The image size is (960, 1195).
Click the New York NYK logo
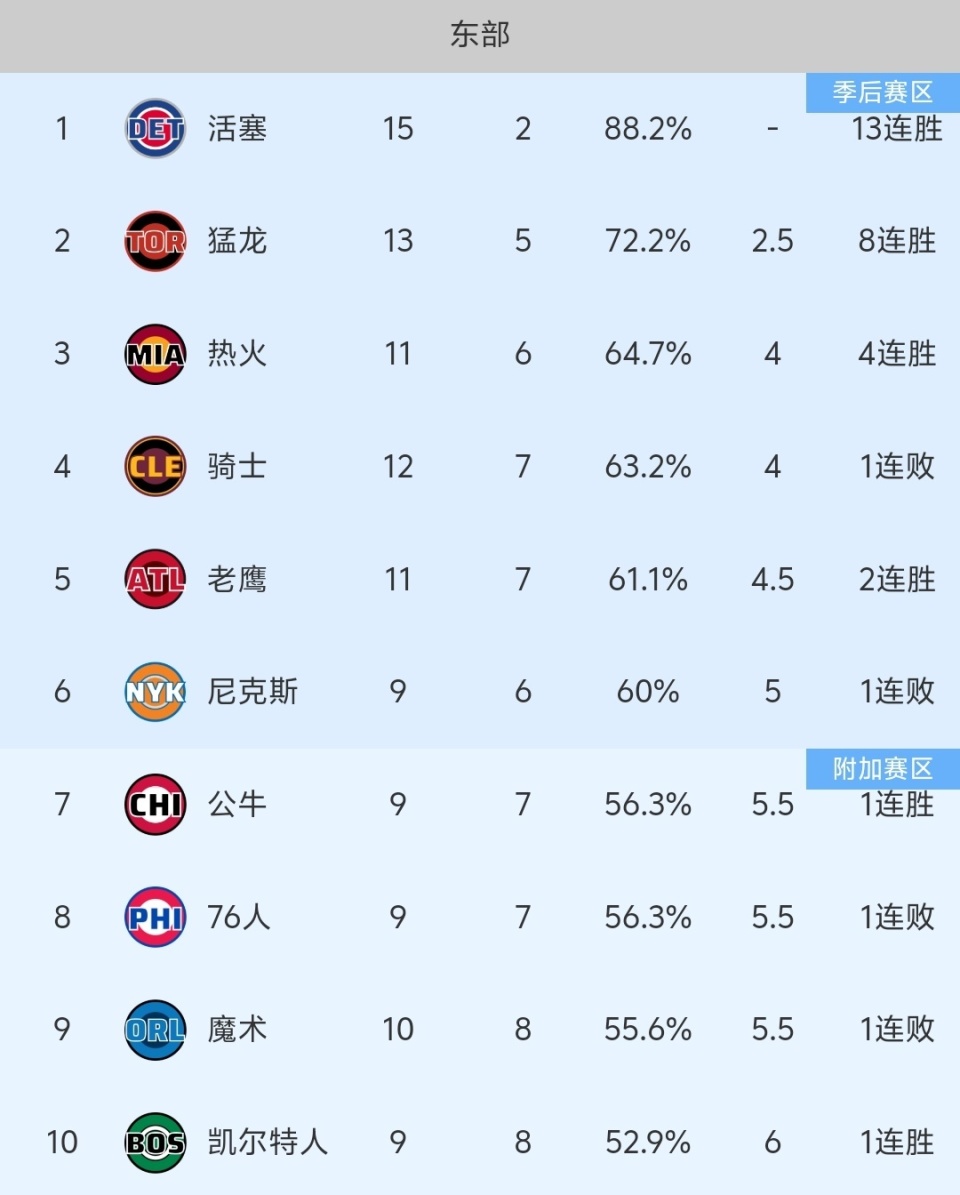click(155, 692)
